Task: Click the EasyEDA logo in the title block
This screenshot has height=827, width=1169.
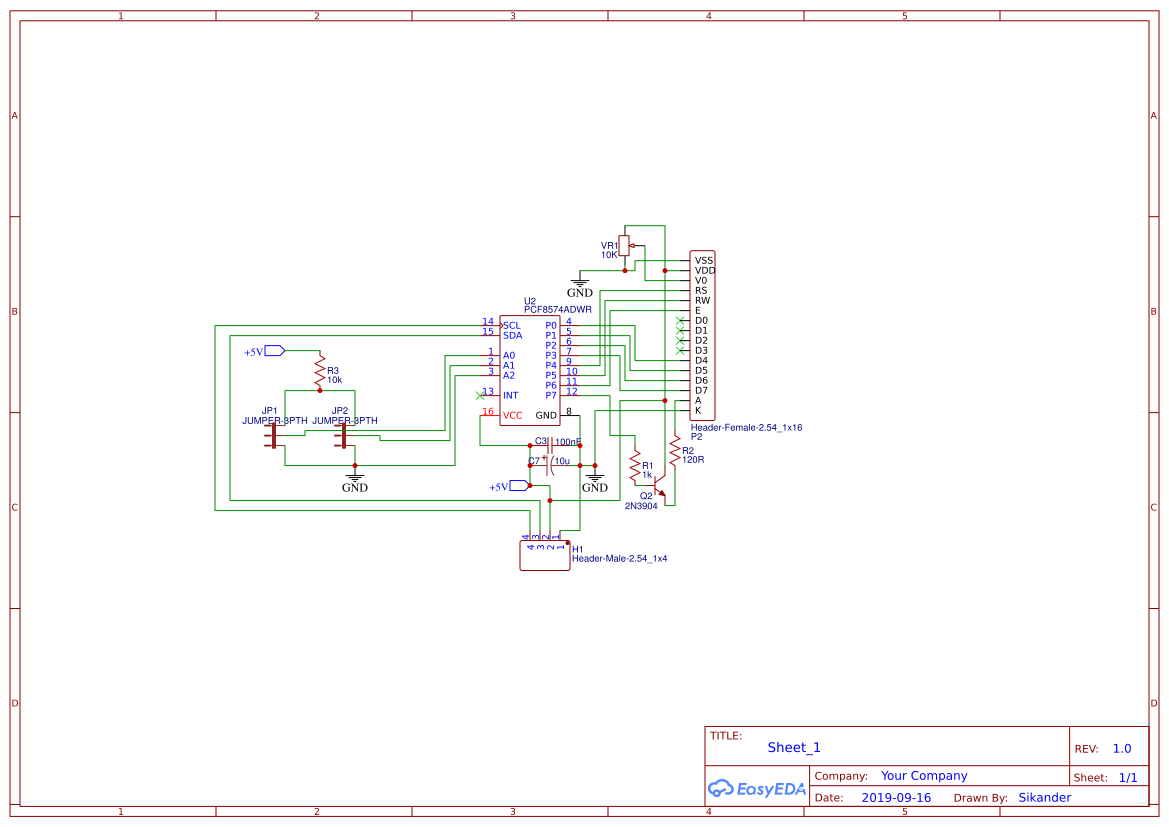Action: [x=756, y=789]
